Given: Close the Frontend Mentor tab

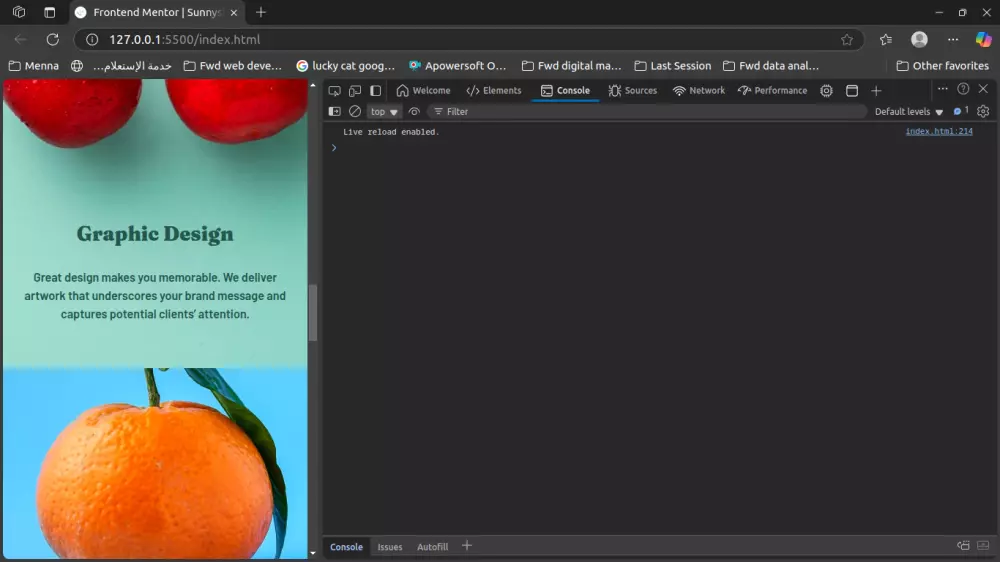Looking at the screenshot, I should pos(233,12).
